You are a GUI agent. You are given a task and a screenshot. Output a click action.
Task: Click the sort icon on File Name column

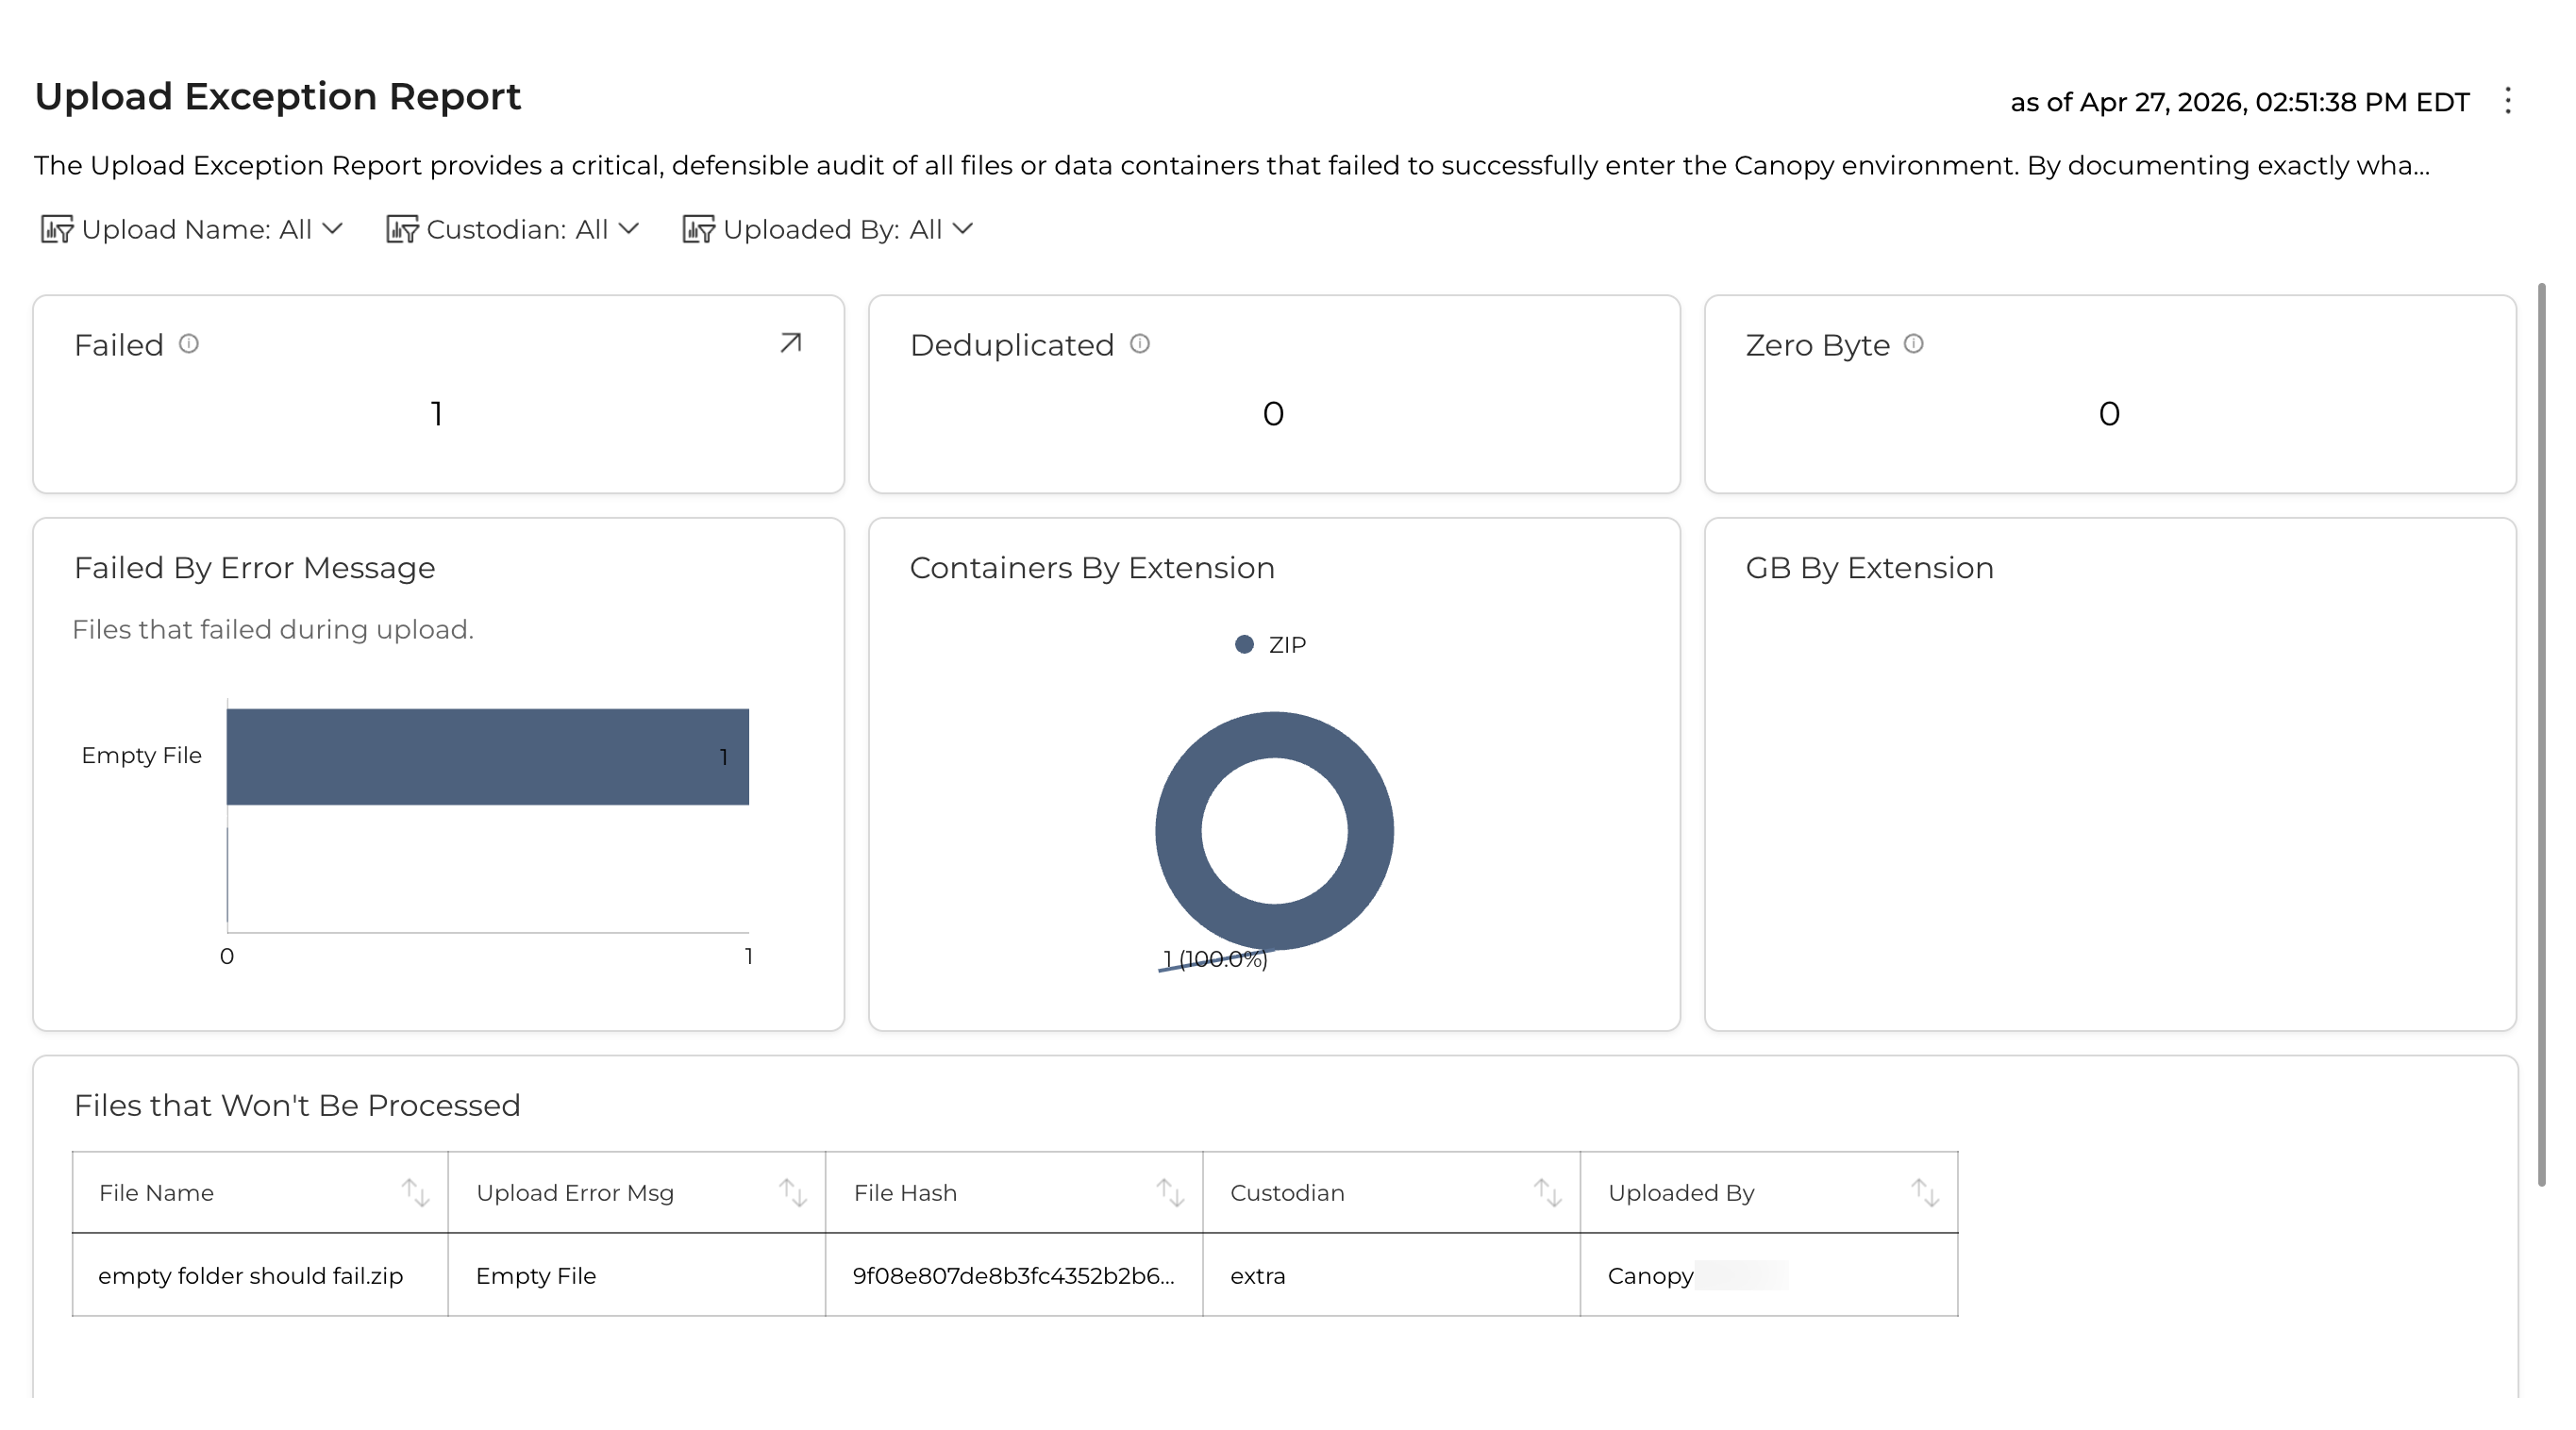click(416, 1191)
